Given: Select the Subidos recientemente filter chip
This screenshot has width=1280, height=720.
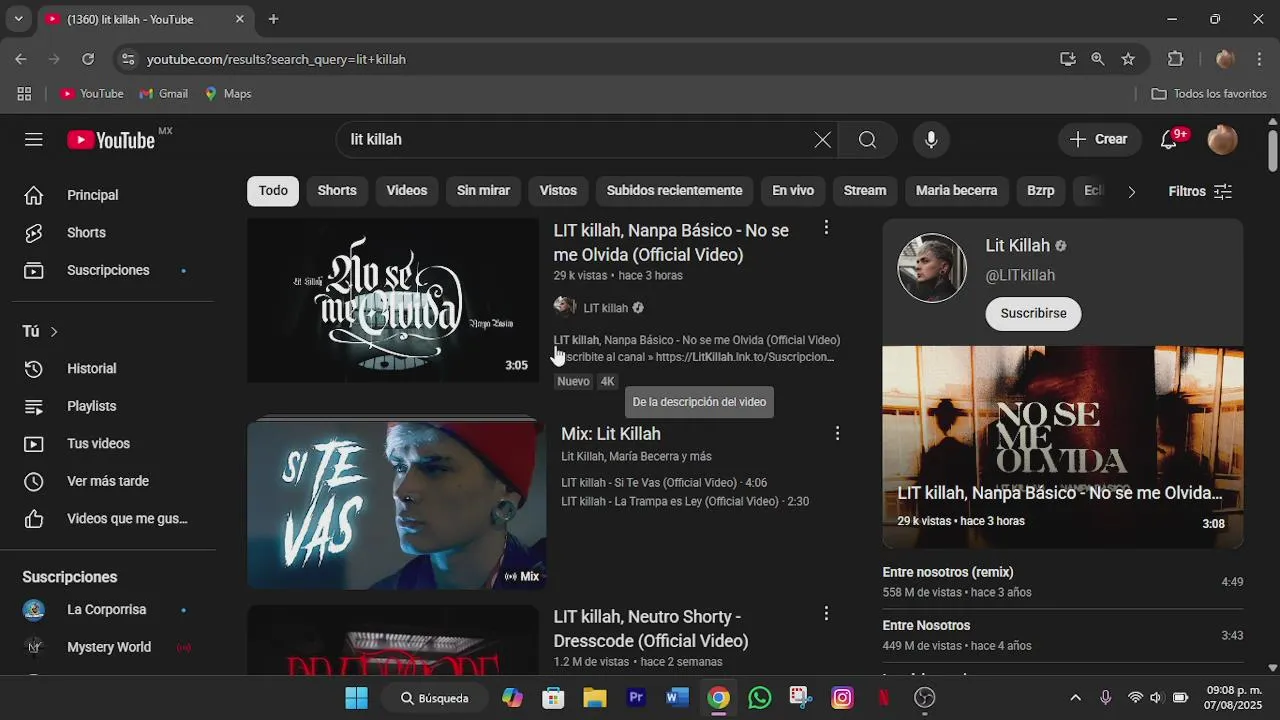Looking at the screenshot, I should [674, 191].
